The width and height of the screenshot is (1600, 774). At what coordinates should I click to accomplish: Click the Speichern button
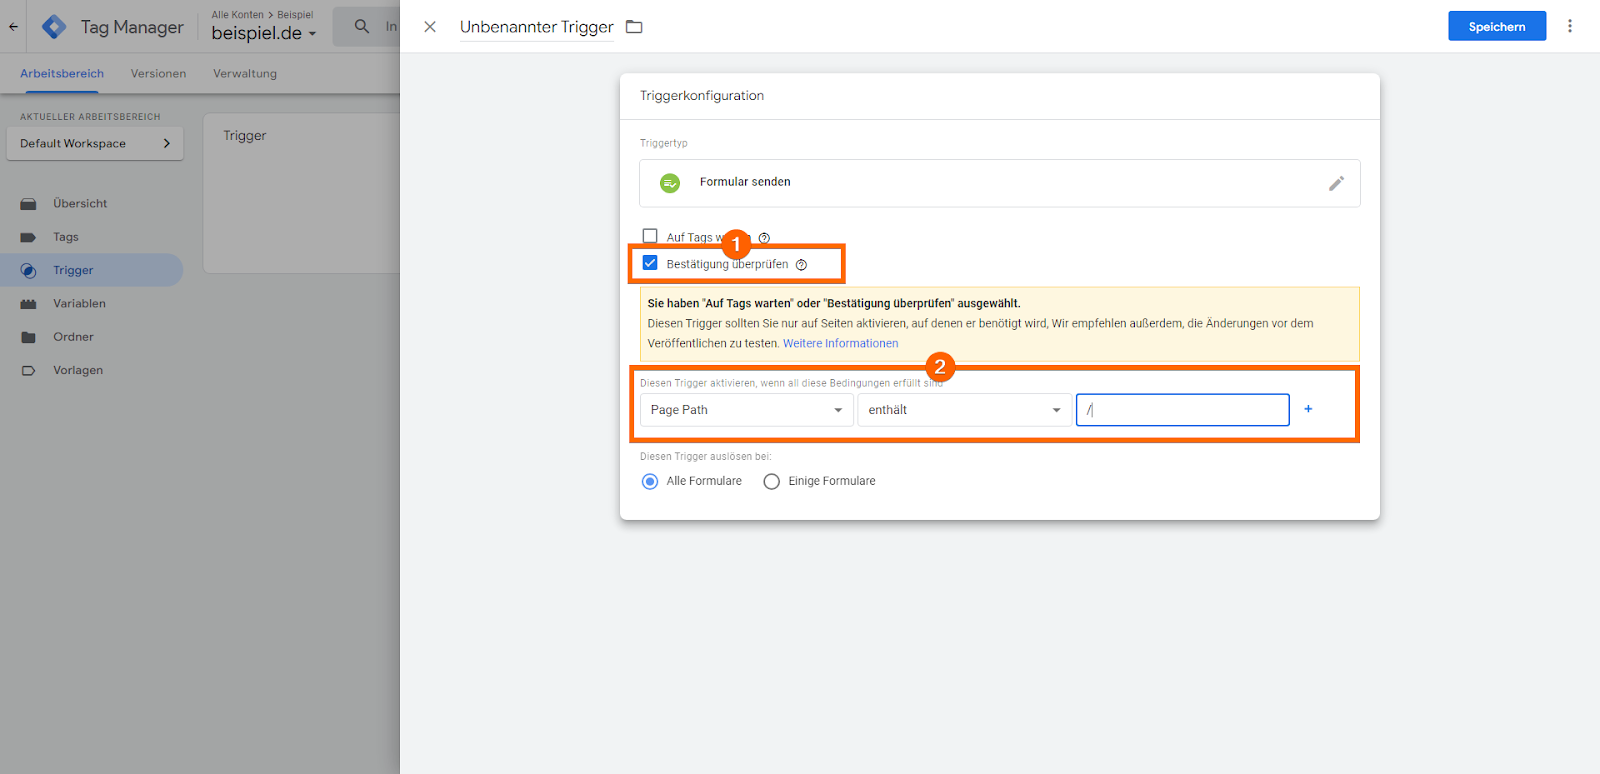click(x=1496, y=27)
